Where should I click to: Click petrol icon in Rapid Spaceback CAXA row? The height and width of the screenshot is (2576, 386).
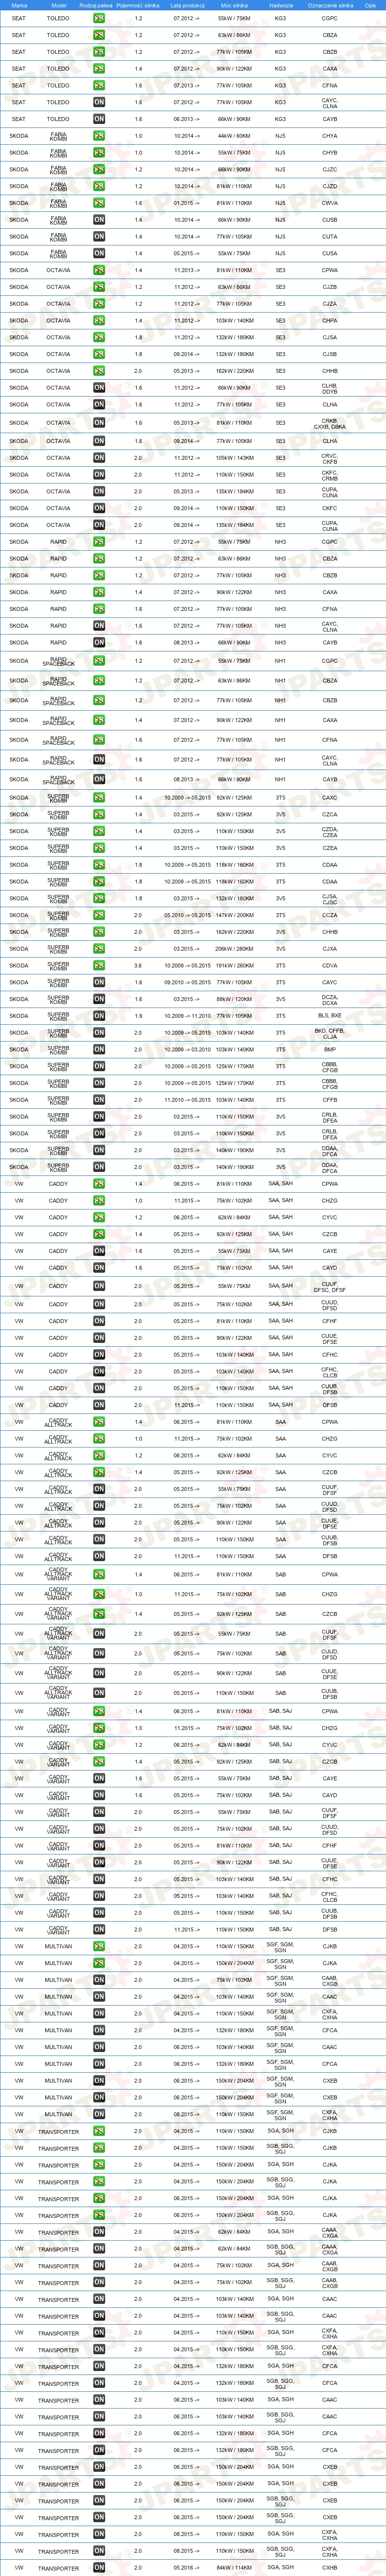pyautogui.click(x=99, y=720)
